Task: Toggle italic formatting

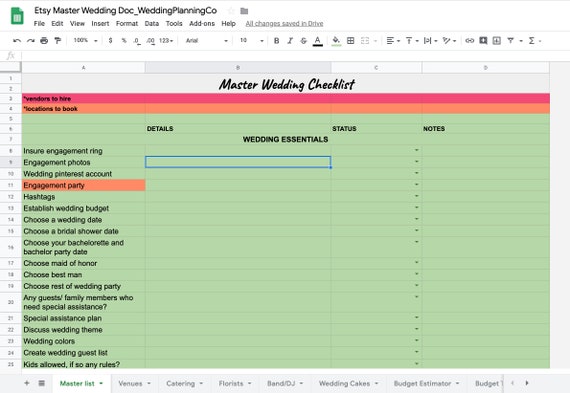Action: click(x=290, y=41)
